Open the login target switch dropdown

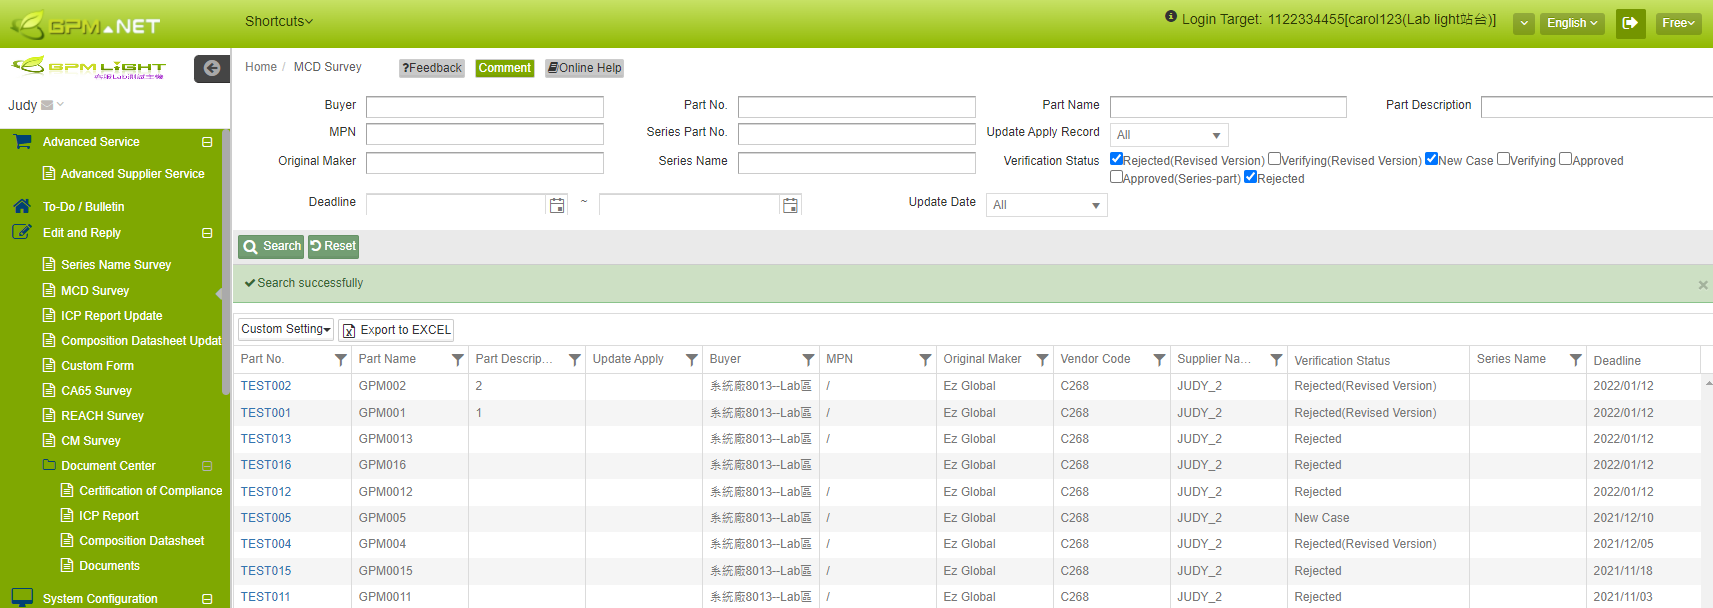[x=1524, y=24]
